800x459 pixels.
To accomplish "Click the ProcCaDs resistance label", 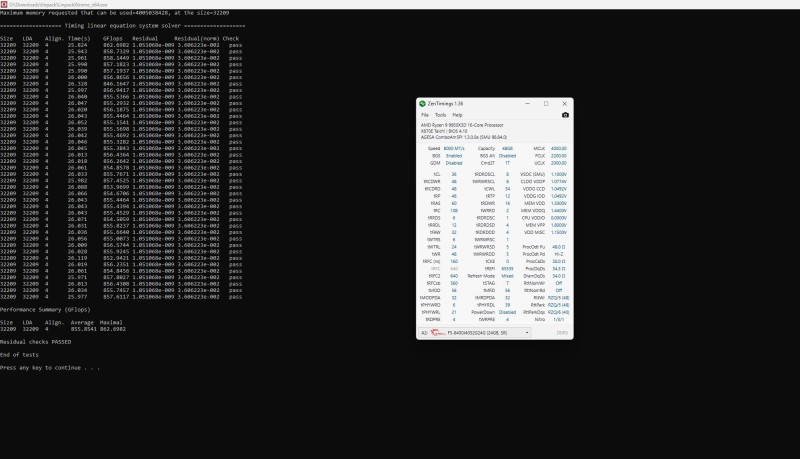I will [x=535, y=262].
